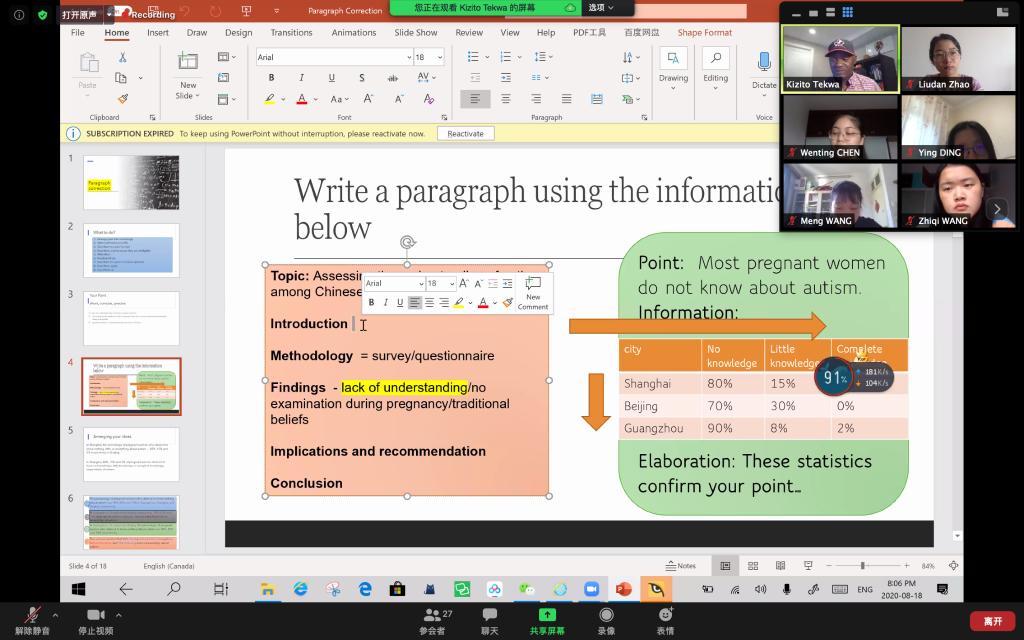
Task: Toggle Notes pane in the status bar
Action: (x=680, y=566)
